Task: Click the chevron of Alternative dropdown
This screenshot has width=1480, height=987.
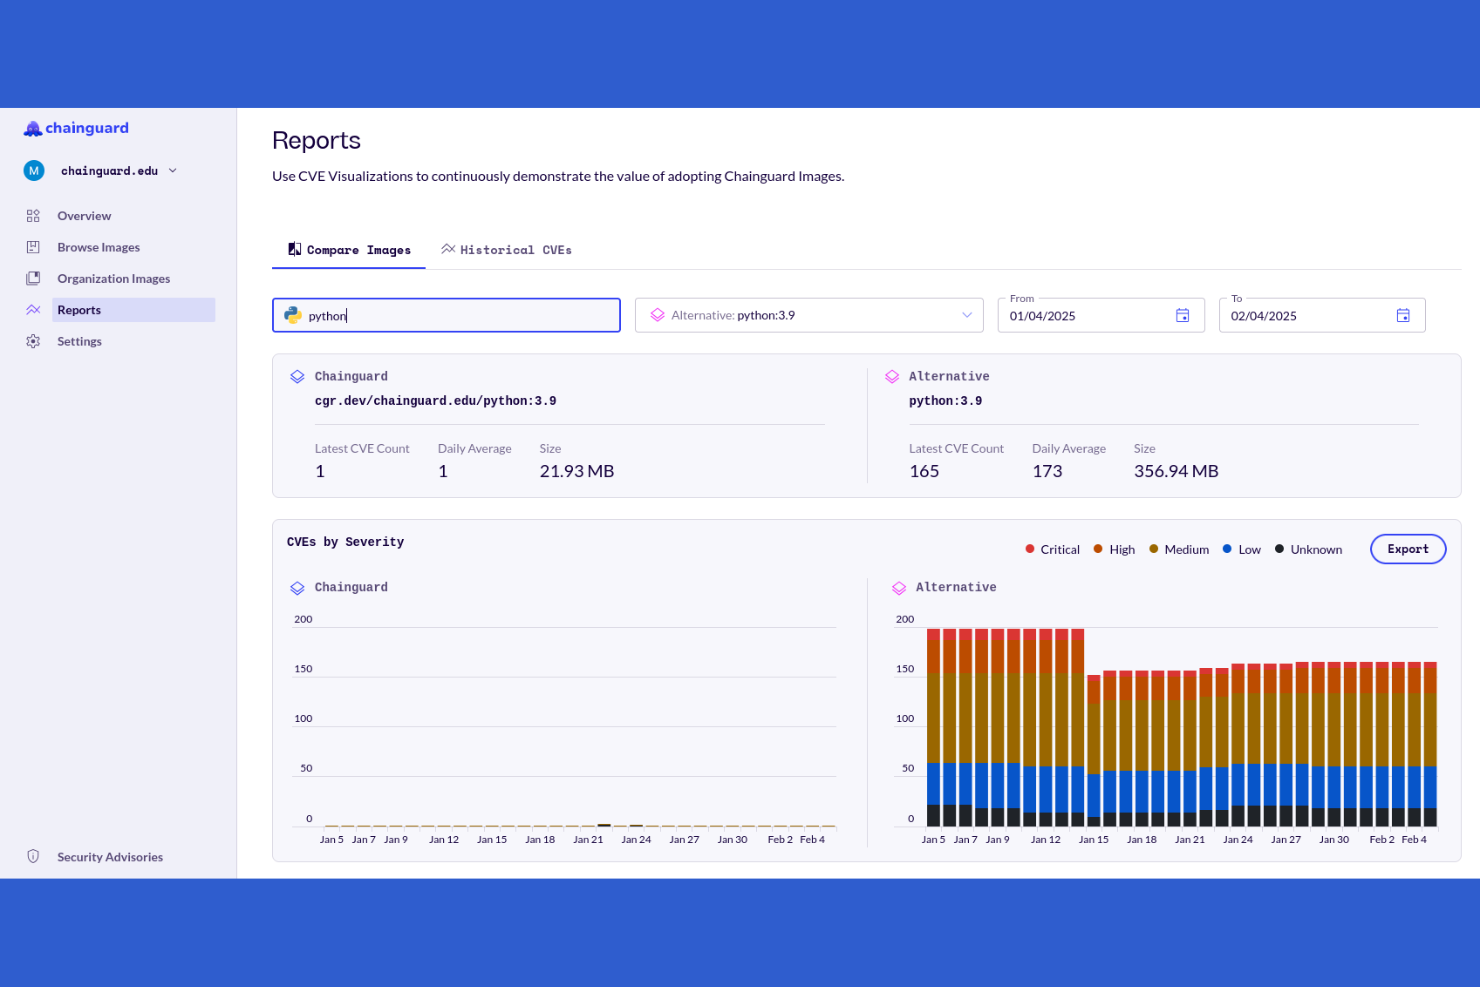Action: (x=967, y=315)
